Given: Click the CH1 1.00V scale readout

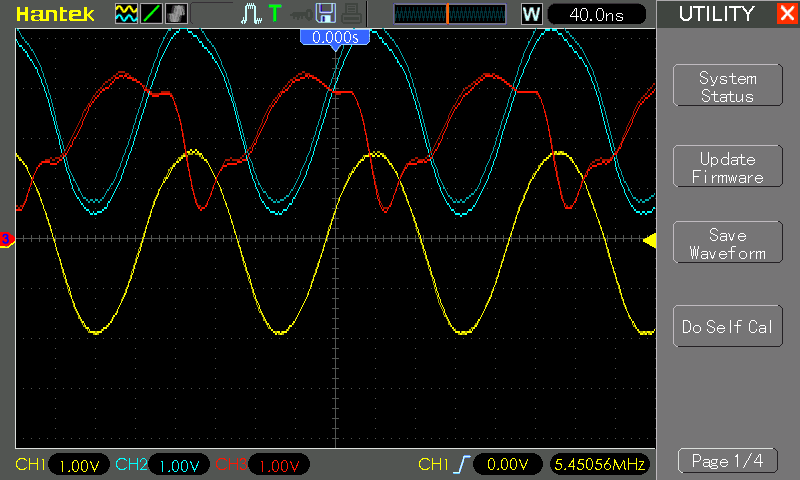Looking at the screenshot, I should click(79, 465).
